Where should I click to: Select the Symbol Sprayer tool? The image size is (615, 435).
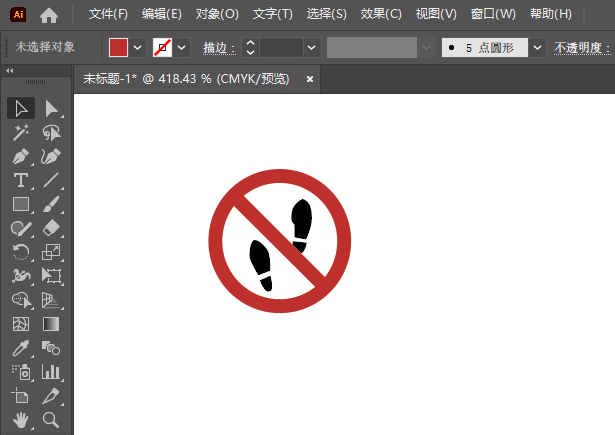[x=21, y=372]
